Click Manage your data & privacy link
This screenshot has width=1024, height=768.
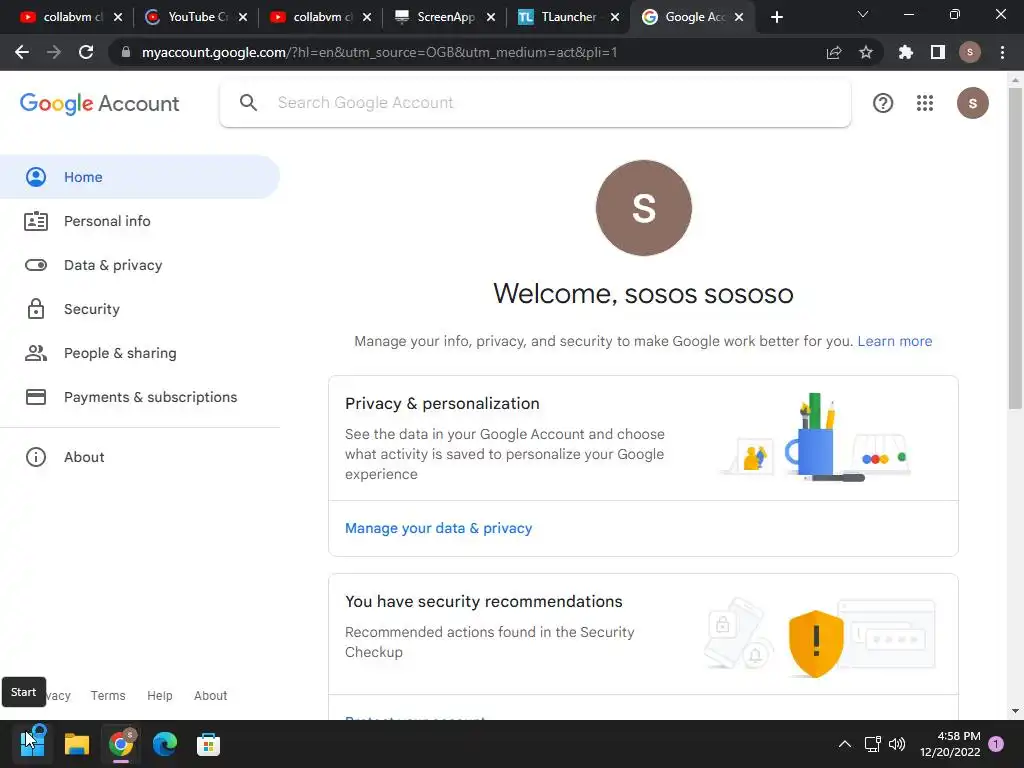tap(438, 528)
